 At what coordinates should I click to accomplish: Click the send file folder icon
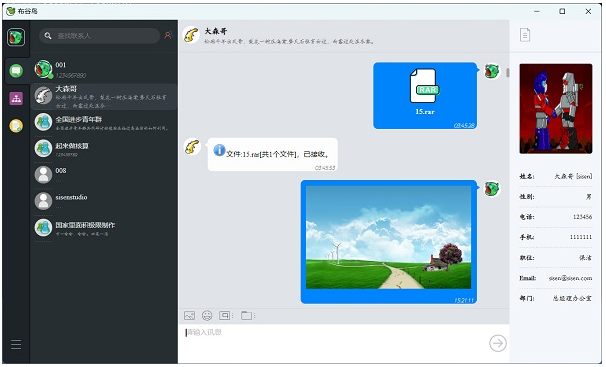tap(246, 316)
